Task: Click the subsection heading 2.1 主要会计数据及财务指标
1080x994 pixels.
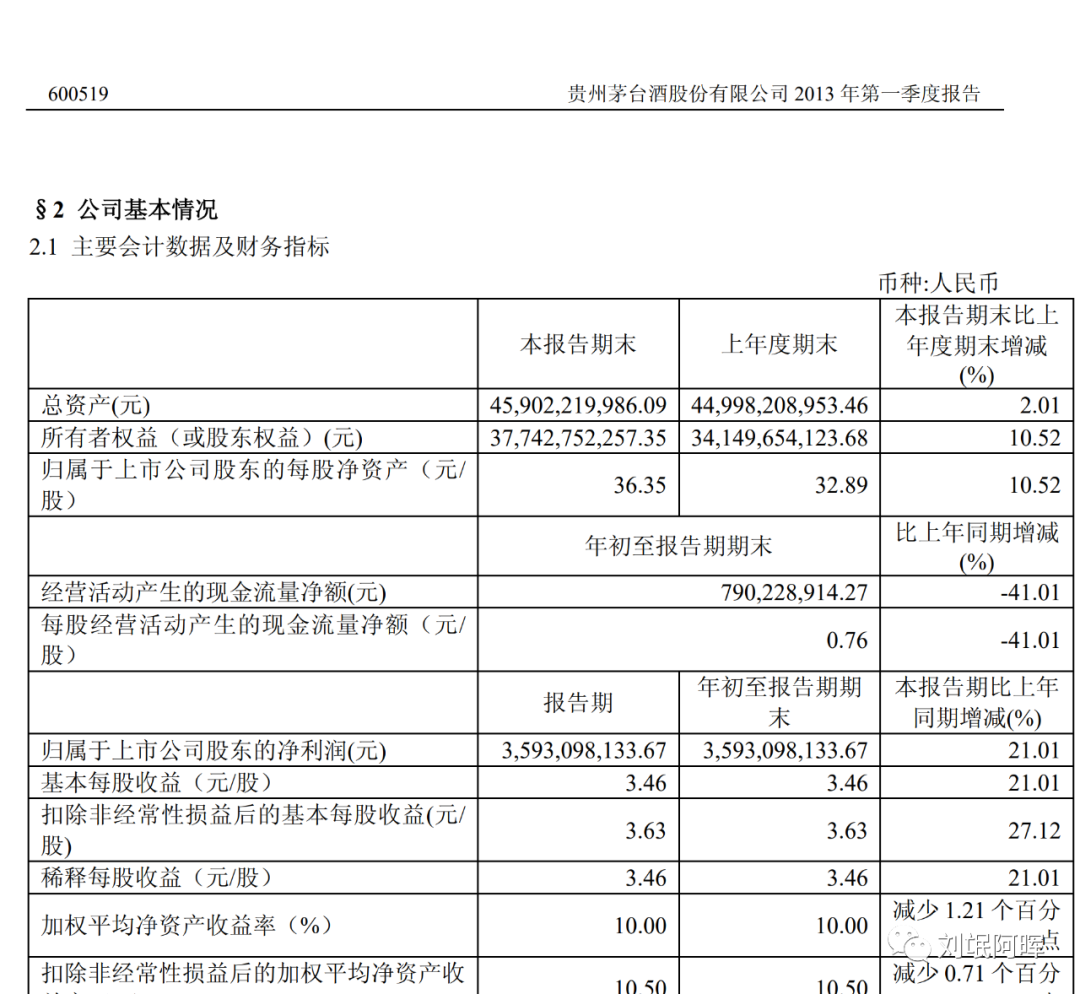Action: coord(179,247)
